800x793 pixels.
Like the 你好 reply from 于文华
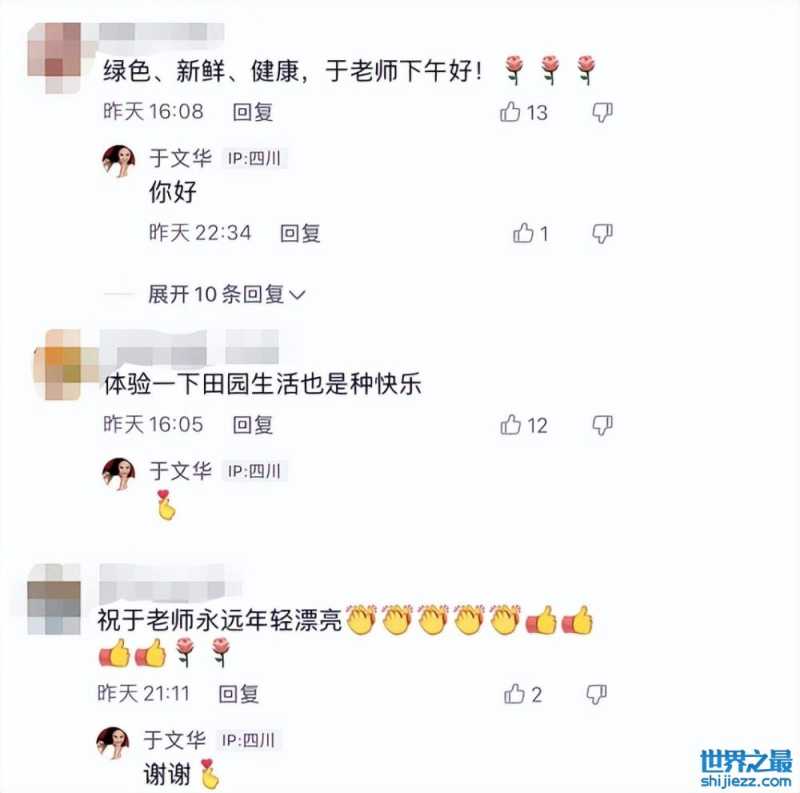(523, 233)
